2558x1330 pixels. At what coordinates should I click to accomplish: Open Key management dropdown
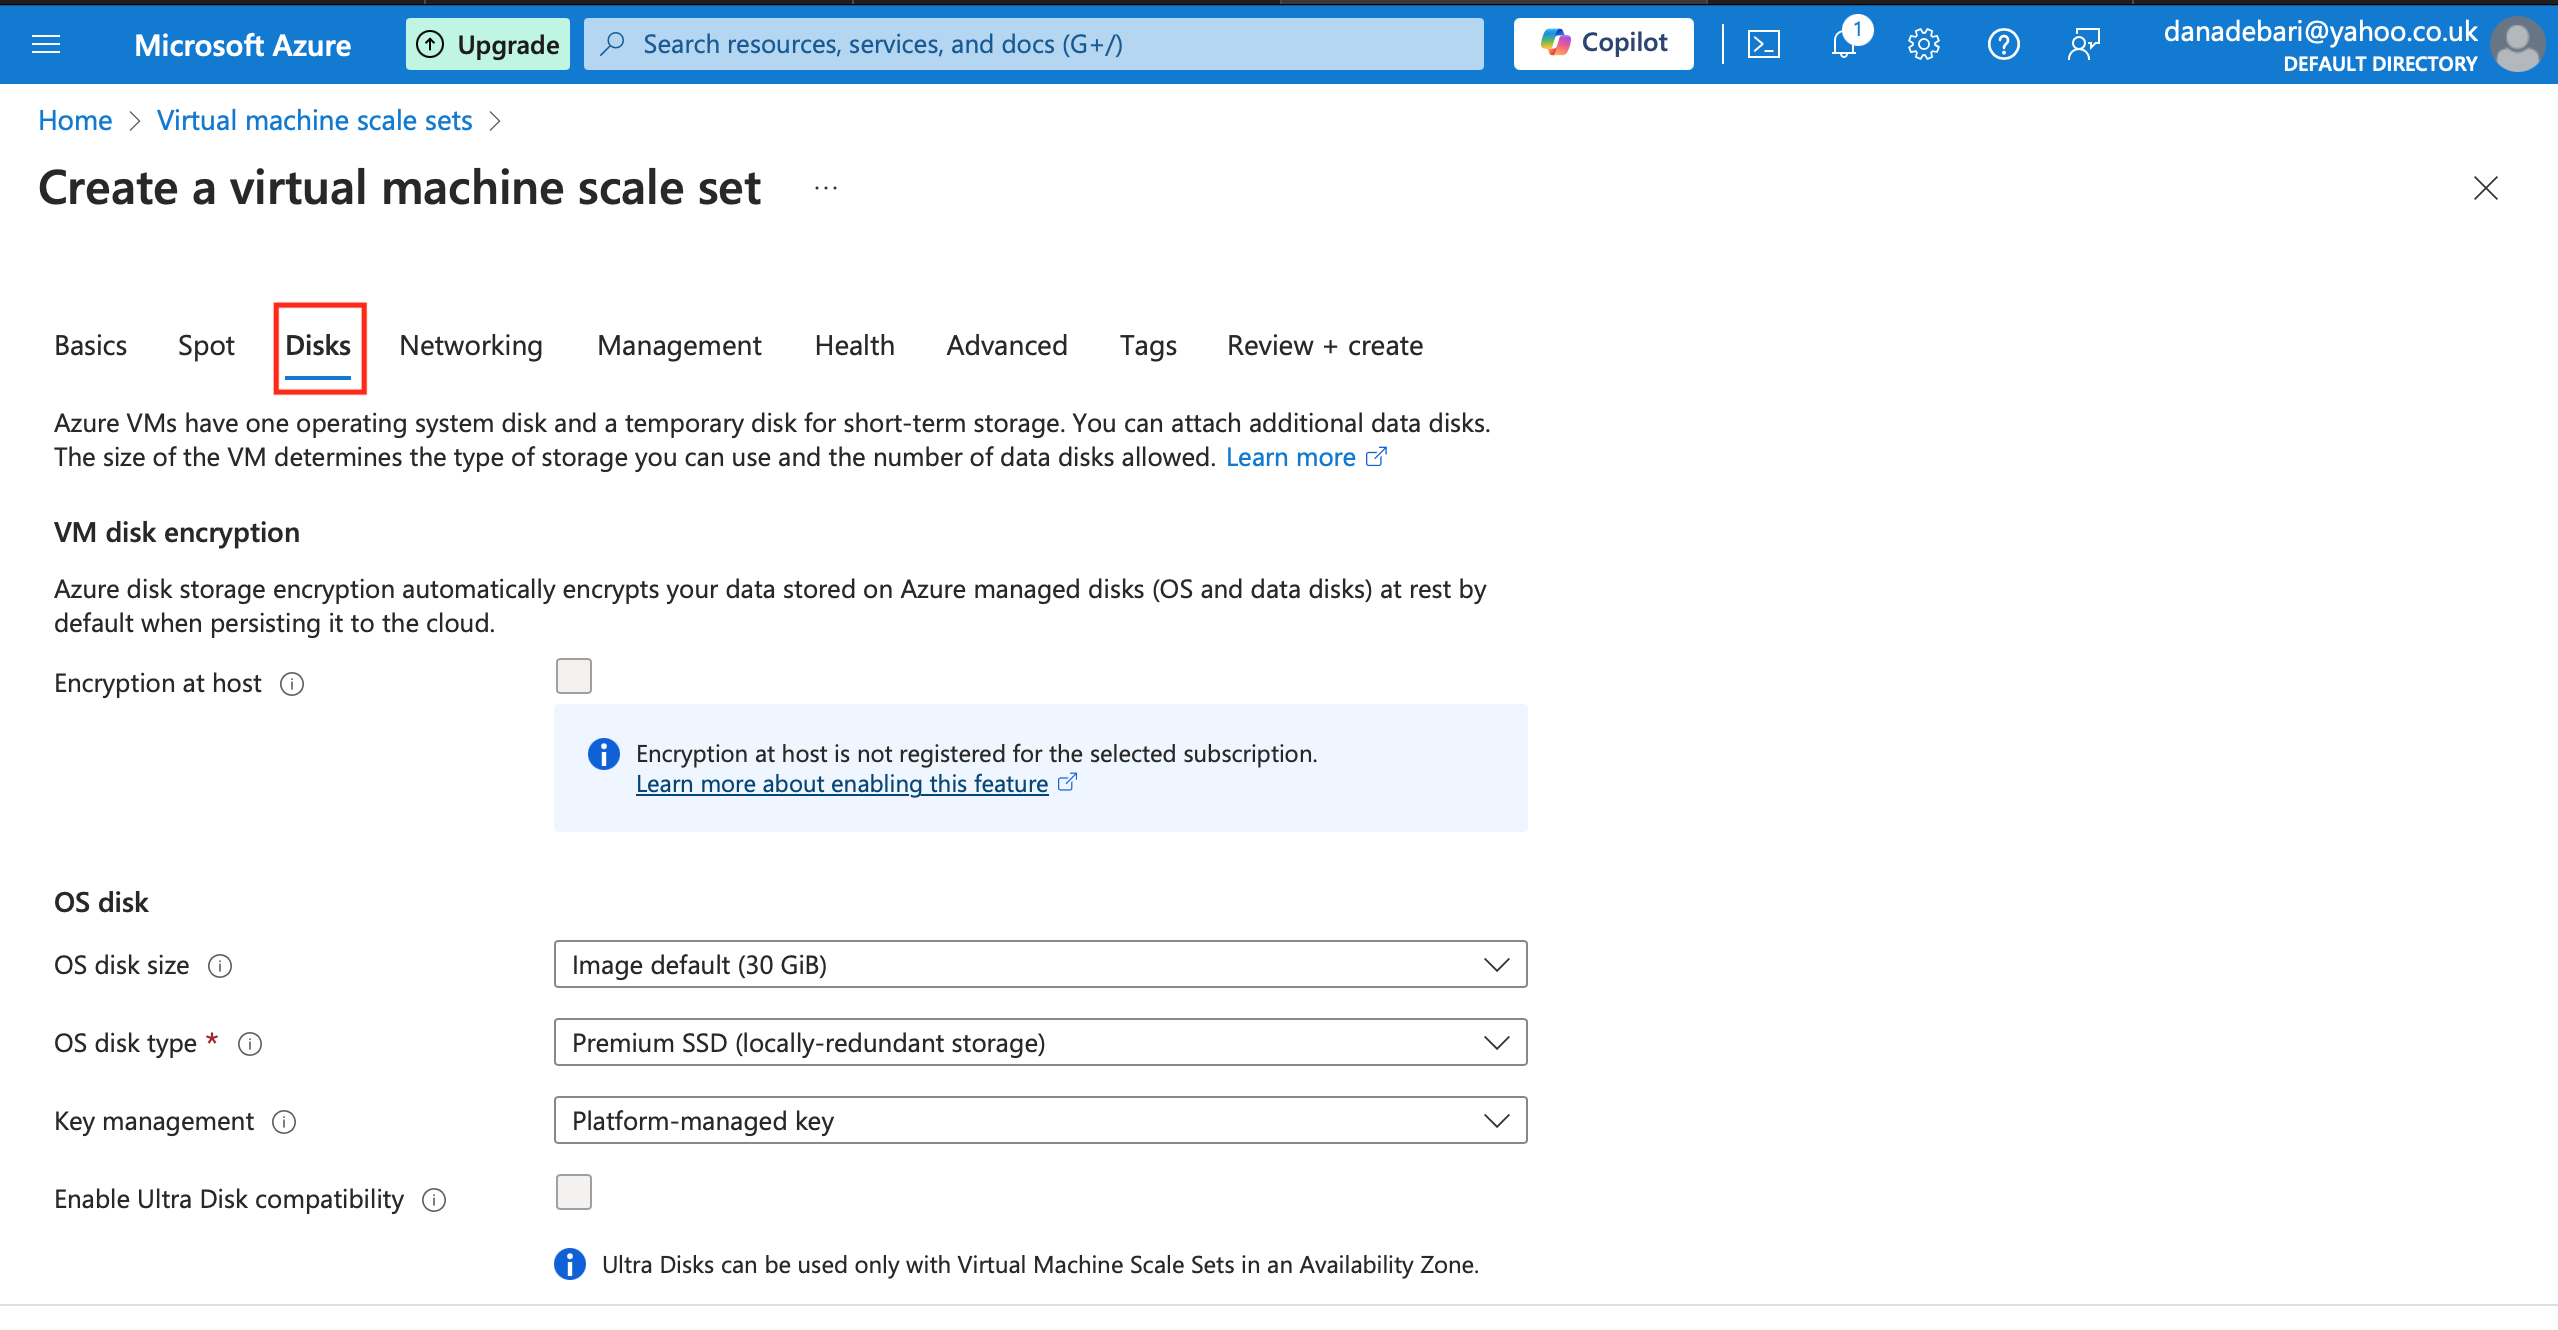(1040, 1121)
